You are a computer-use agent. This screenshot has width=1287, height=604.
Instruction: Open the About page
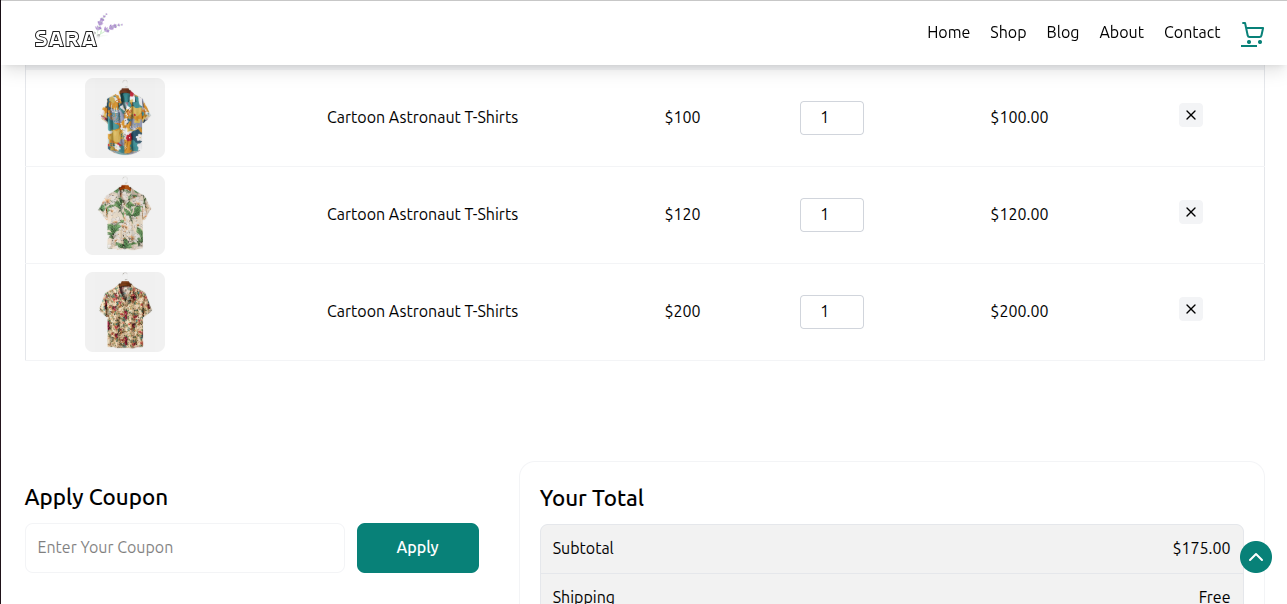click(x=1121, y=32)
